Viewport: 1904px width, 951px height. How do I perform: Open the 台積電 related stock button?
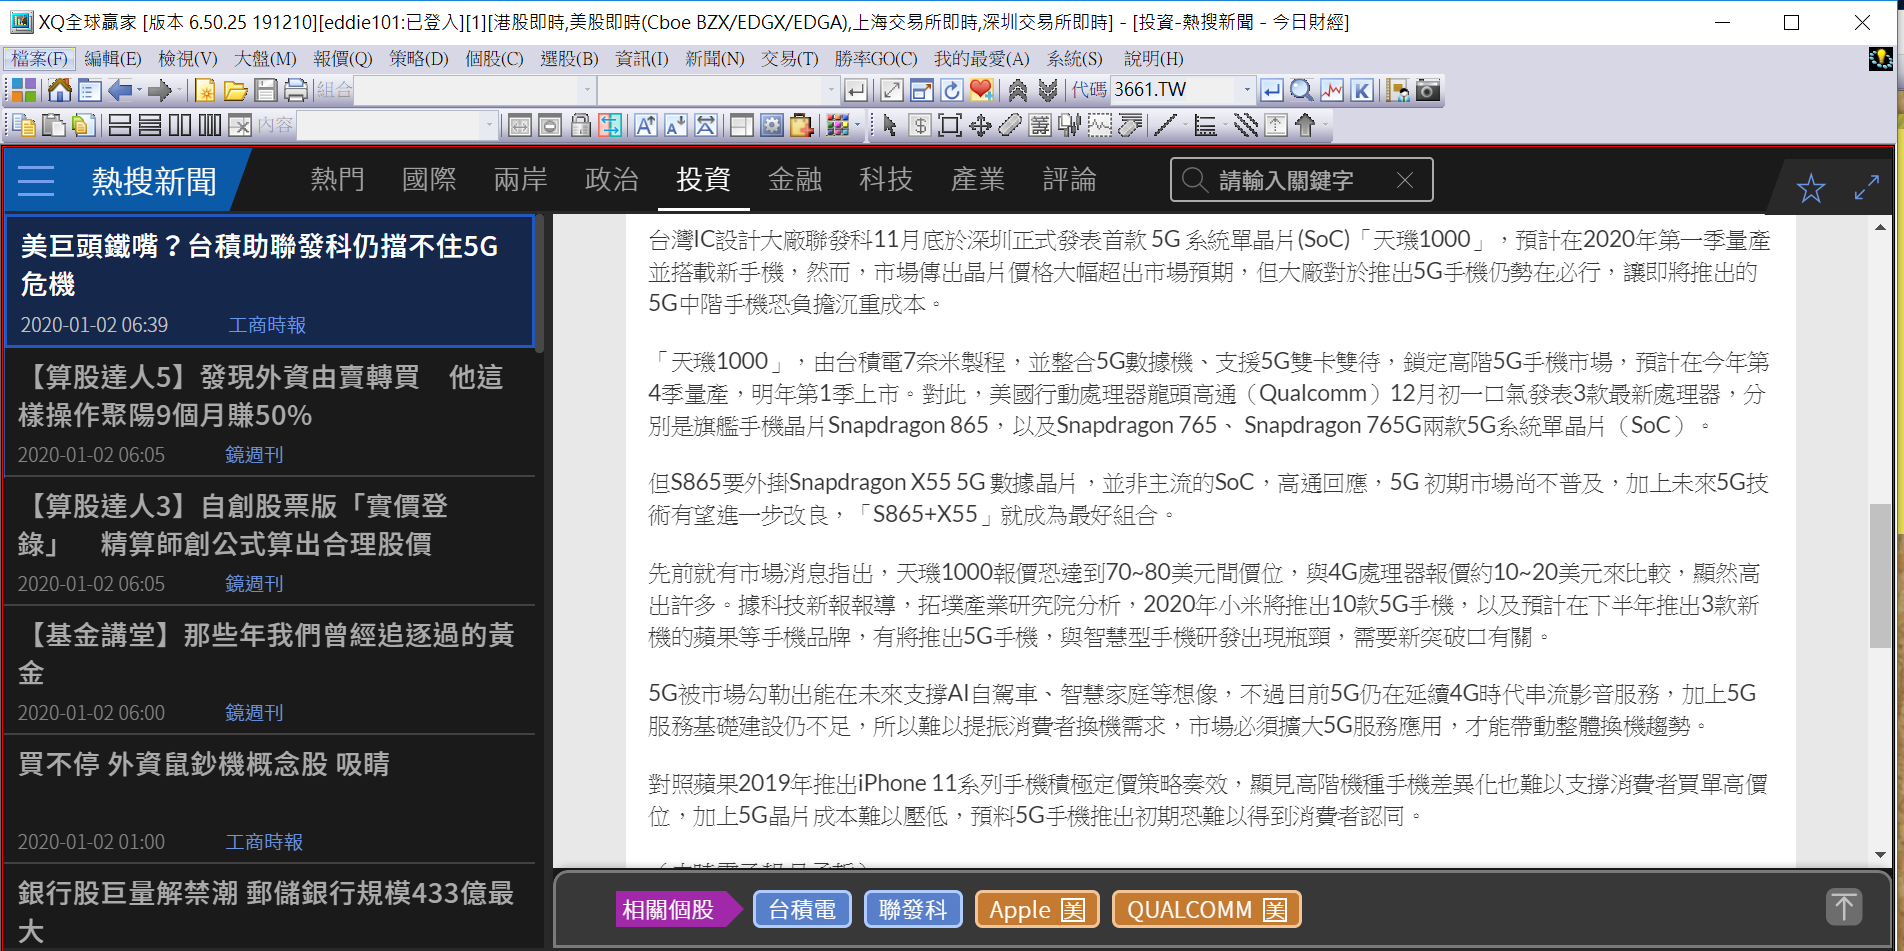click(802, 910)
